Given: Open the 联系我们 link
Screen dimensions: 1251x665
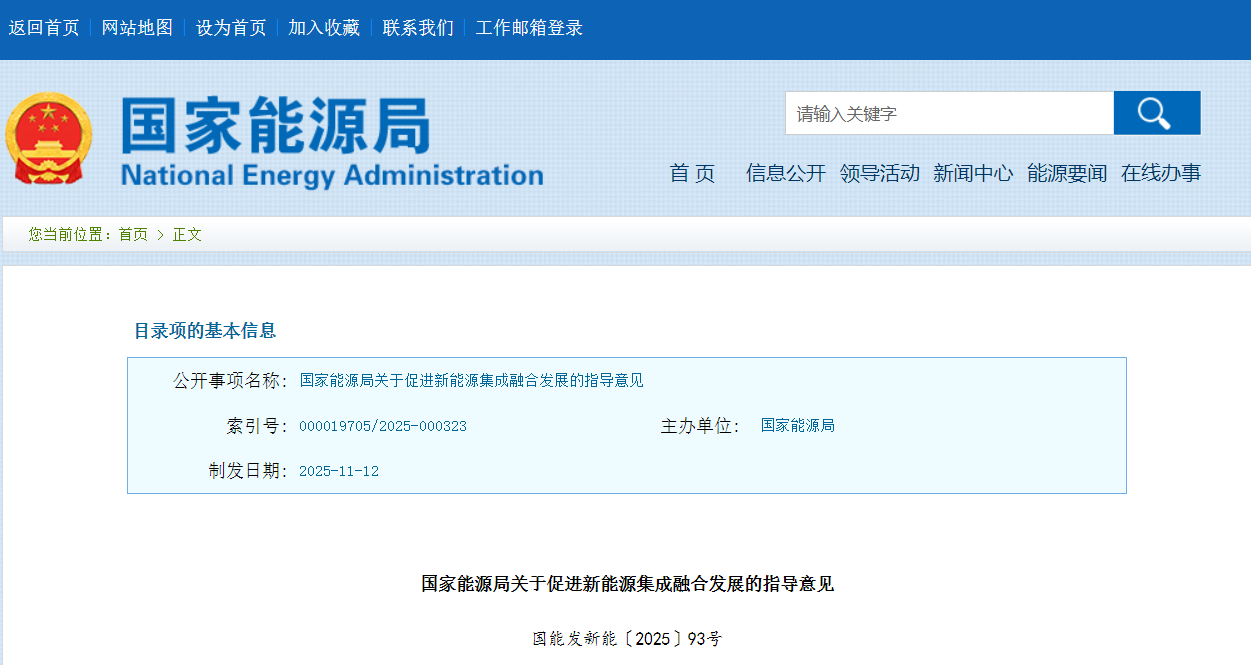Looking at the screenshot, I should pos(418,28).
